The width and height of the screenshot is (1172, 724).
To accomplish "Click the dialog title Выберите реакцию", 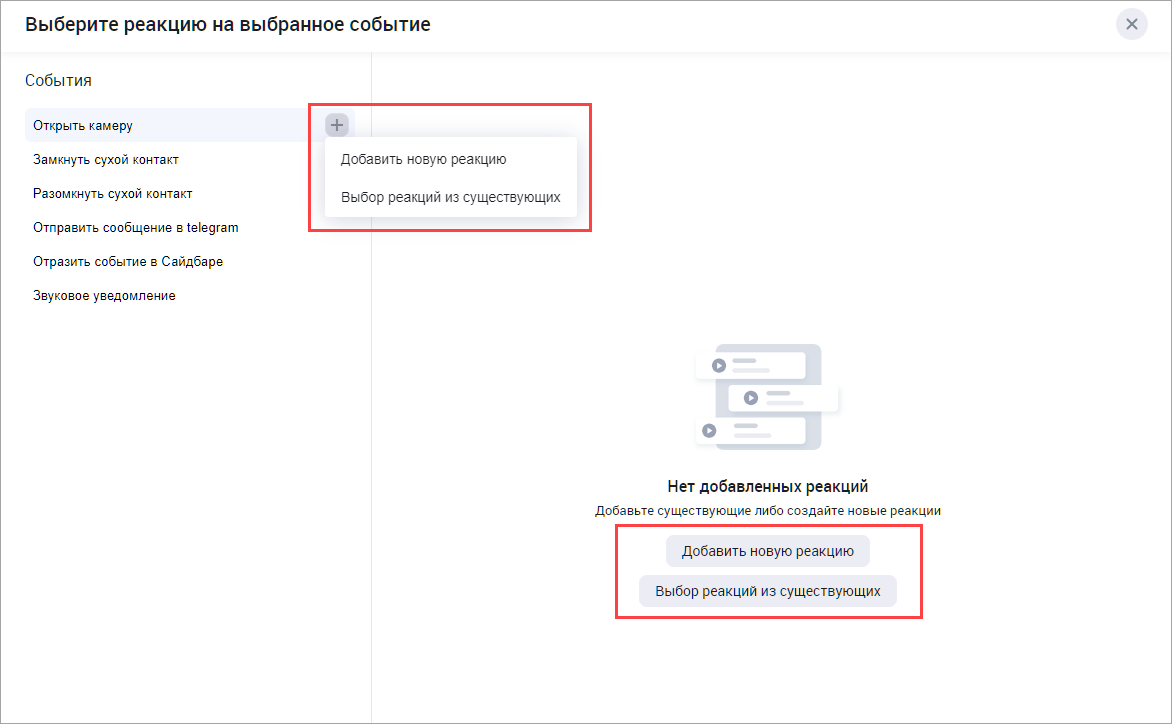I will pos(228,24).
